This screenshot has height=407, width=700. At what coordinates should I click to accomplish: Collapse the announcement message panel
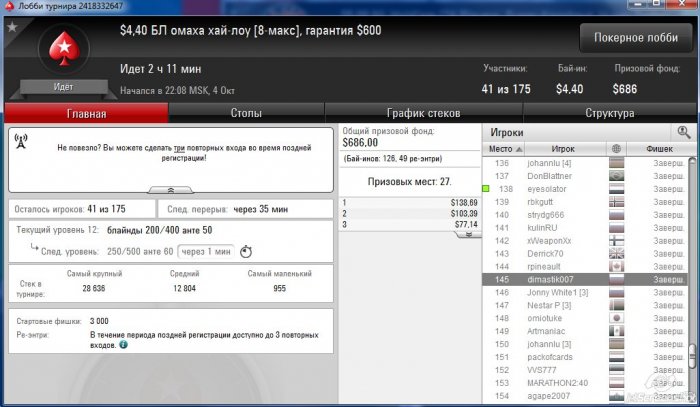[x=171, y=190]
